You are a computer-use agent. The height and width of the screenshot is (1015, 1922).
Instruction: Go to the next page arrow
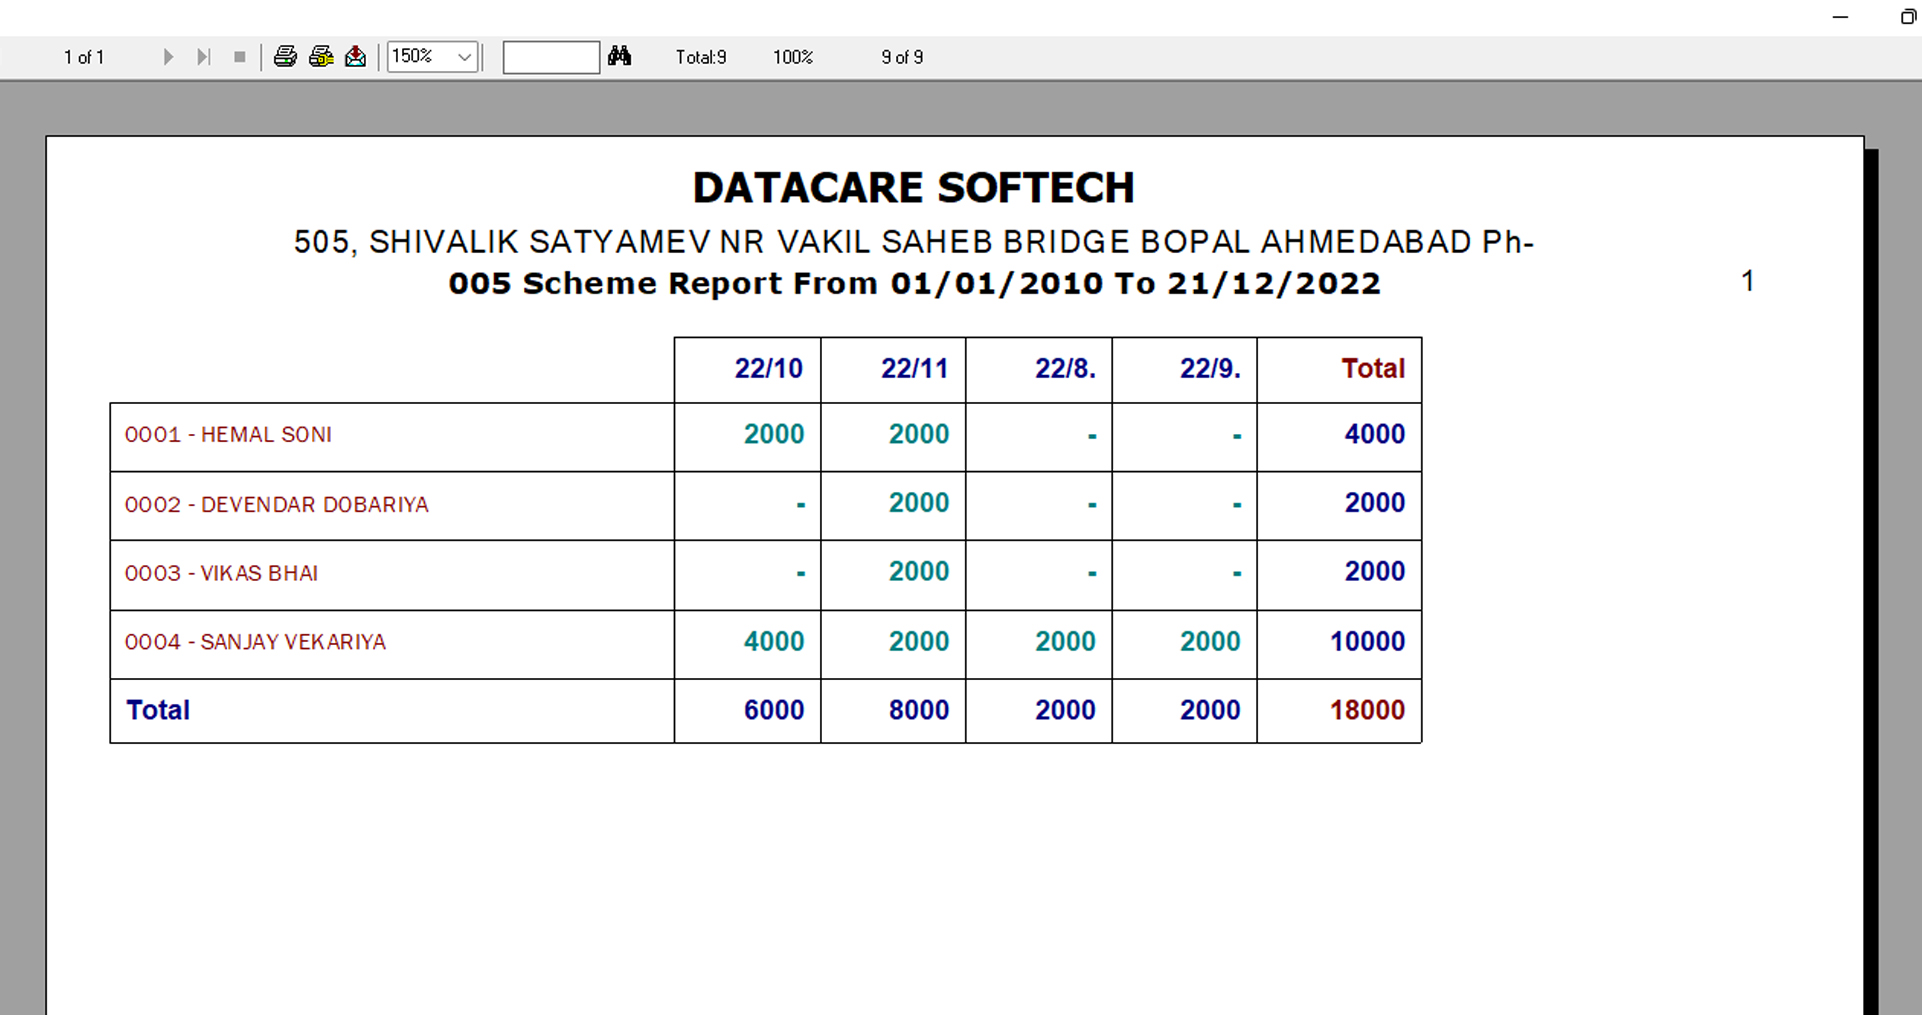[168, 57]
